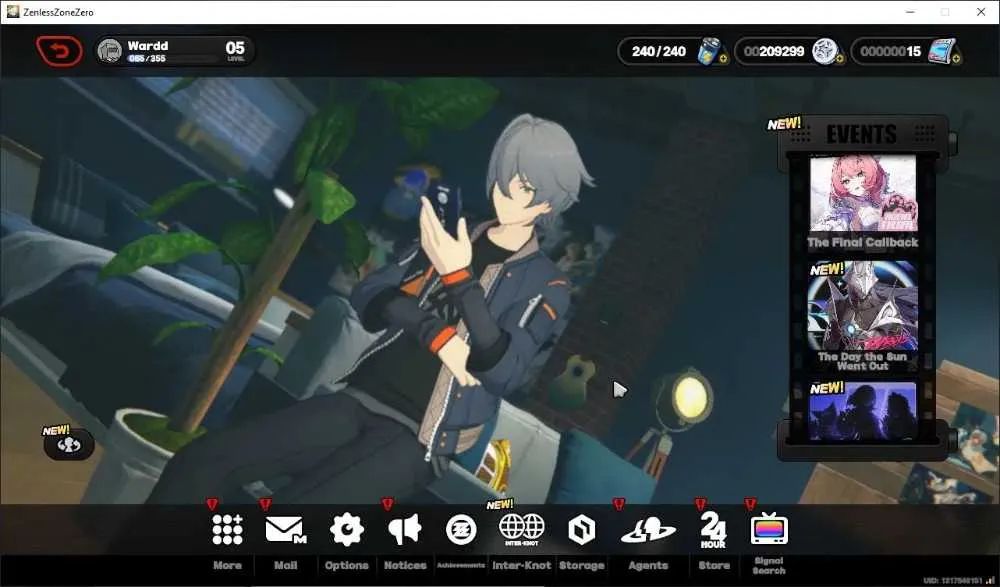
Task: Open the Signal Search TV icon
Action: point(769,528)
